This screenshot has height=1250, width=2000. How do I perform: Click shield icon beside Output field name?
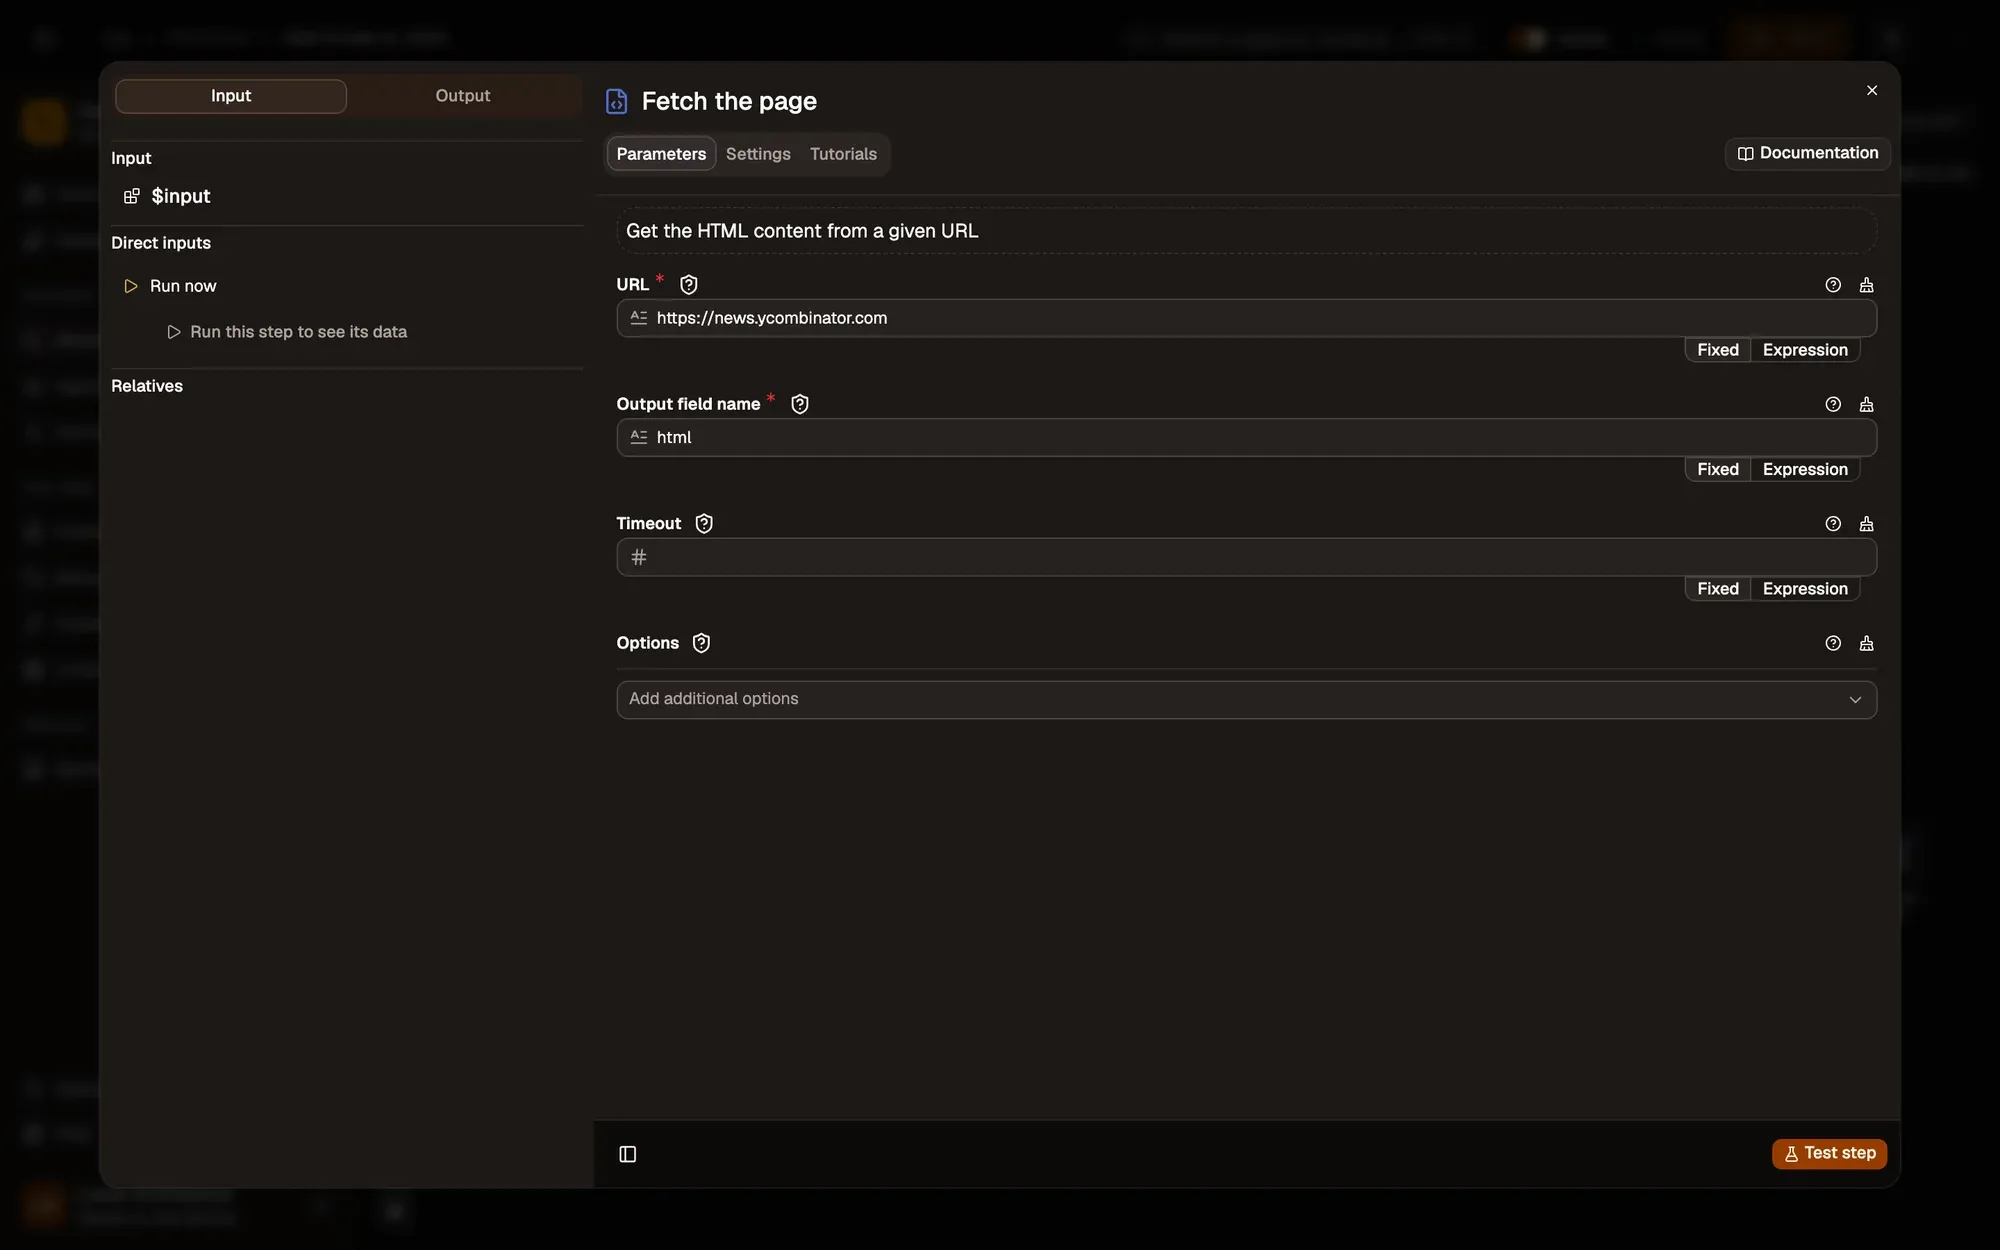pyautogui.click(x=799, y=404)
